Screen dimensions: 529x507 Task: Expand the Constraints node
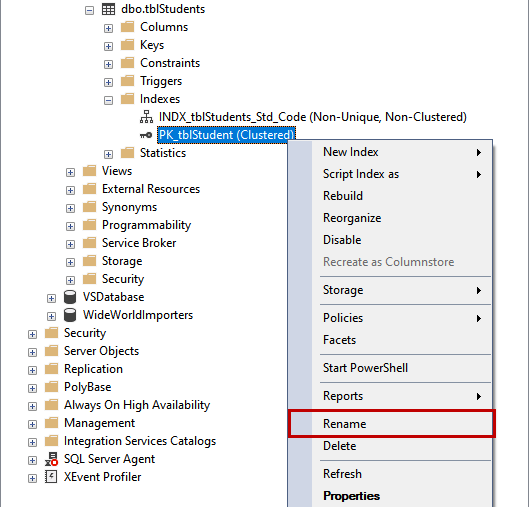108,64
